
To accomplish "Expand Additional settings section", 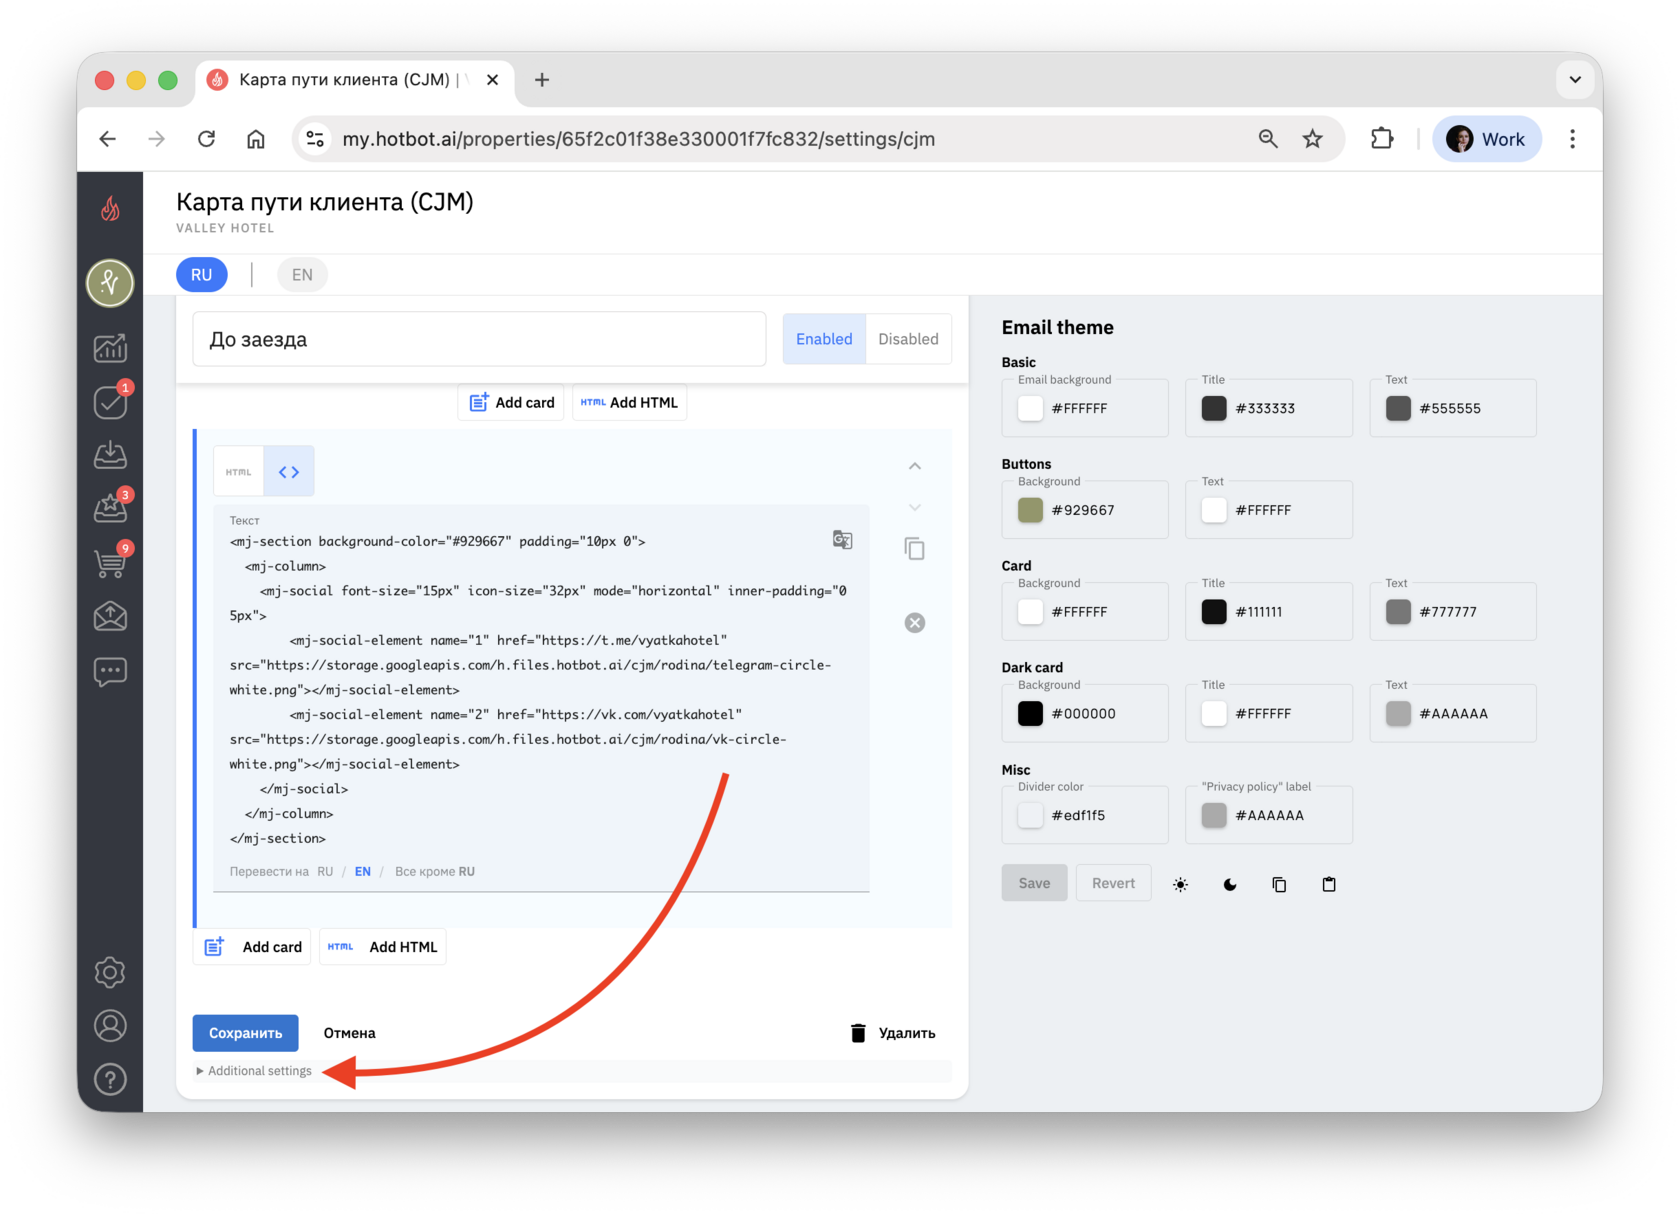I will click(254, 1071).
